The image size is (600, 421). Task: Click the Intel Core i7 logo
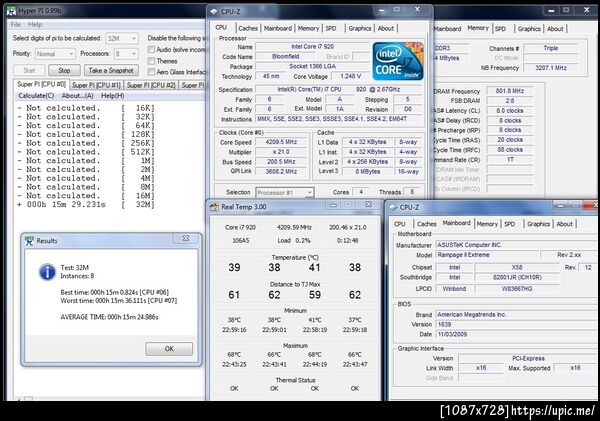pos(398,61)
